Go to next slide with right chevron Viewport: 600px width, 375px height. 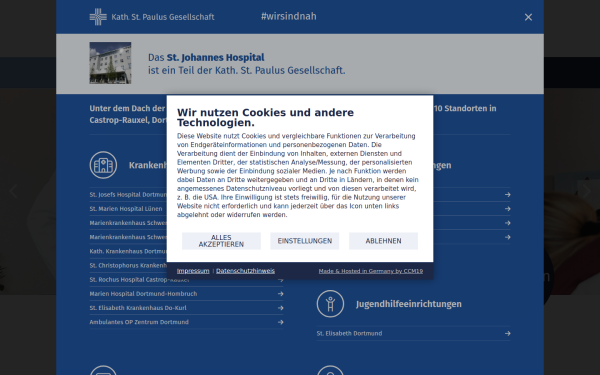(x=586, y=191)
